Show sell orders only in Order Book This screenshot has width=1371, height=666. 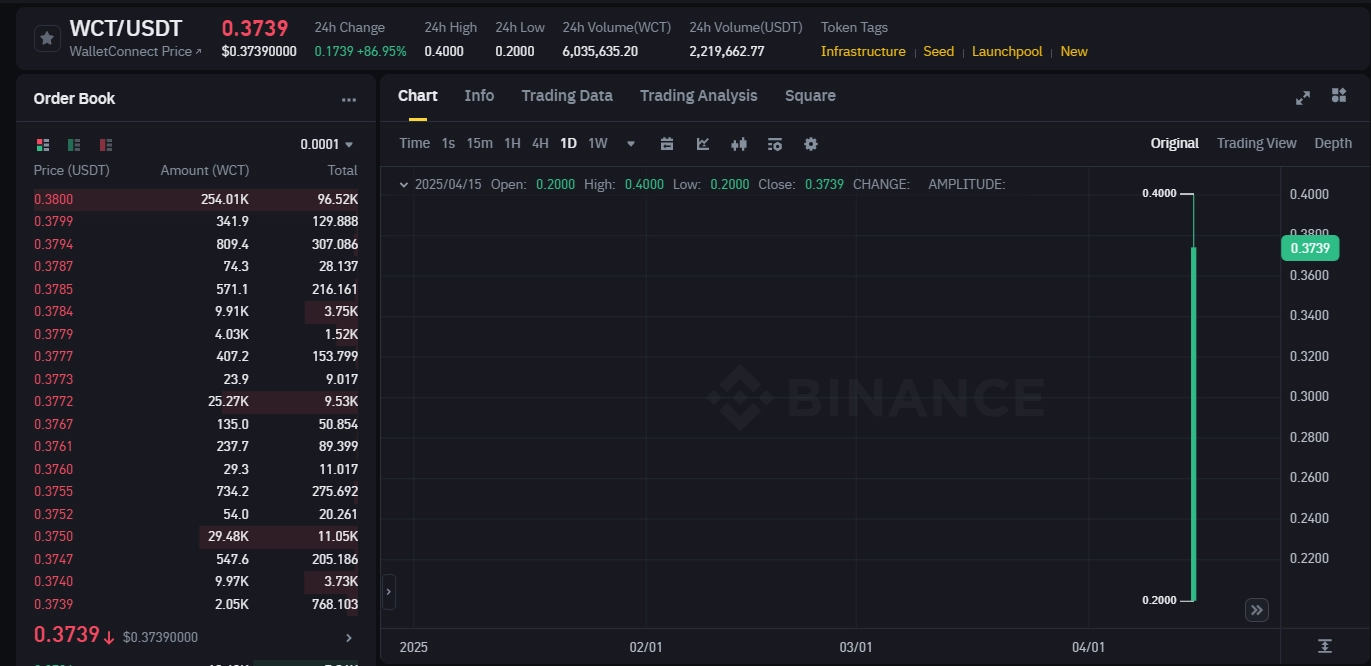105,145
